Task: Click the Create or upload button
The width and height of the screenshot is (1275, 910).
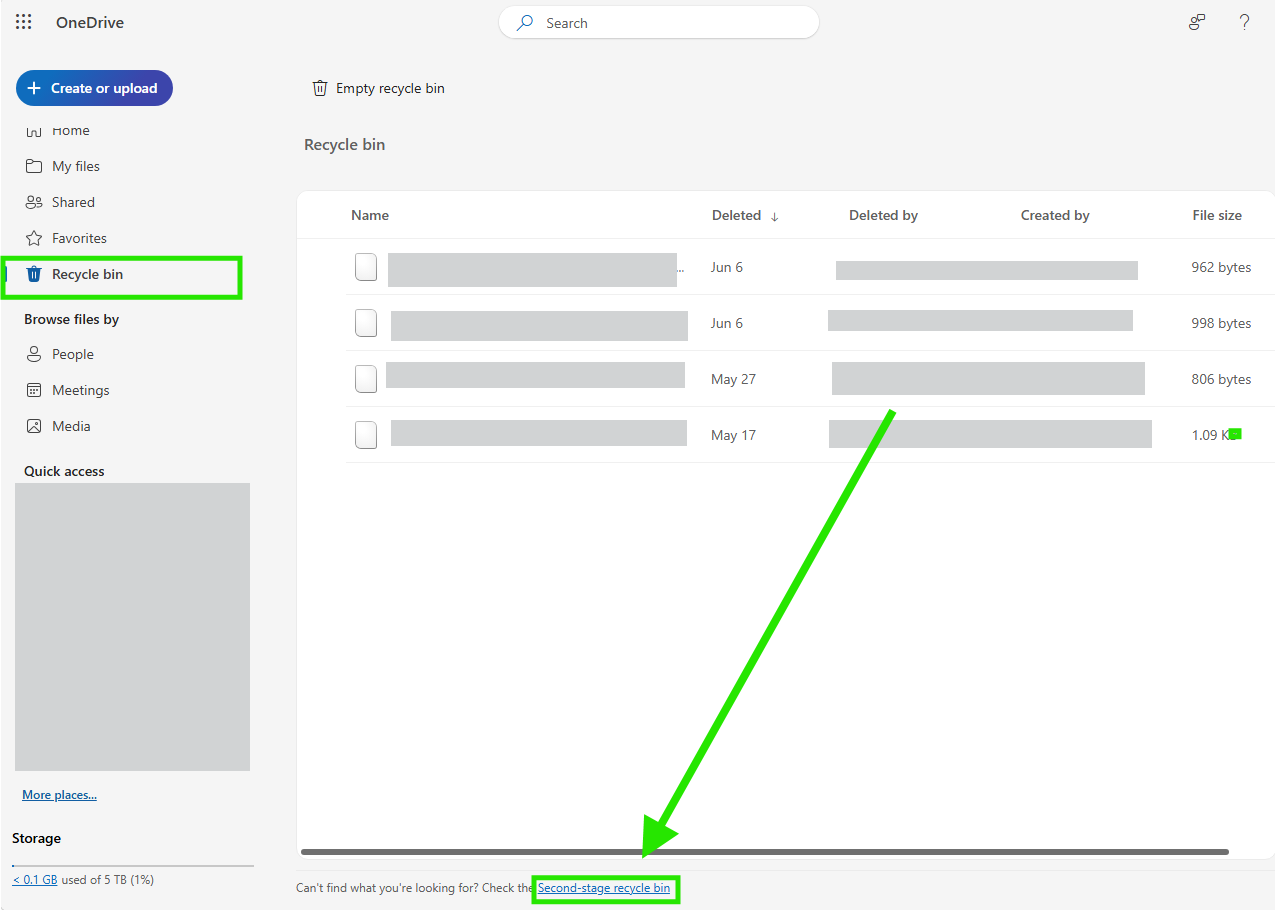Action: point(94,88)
